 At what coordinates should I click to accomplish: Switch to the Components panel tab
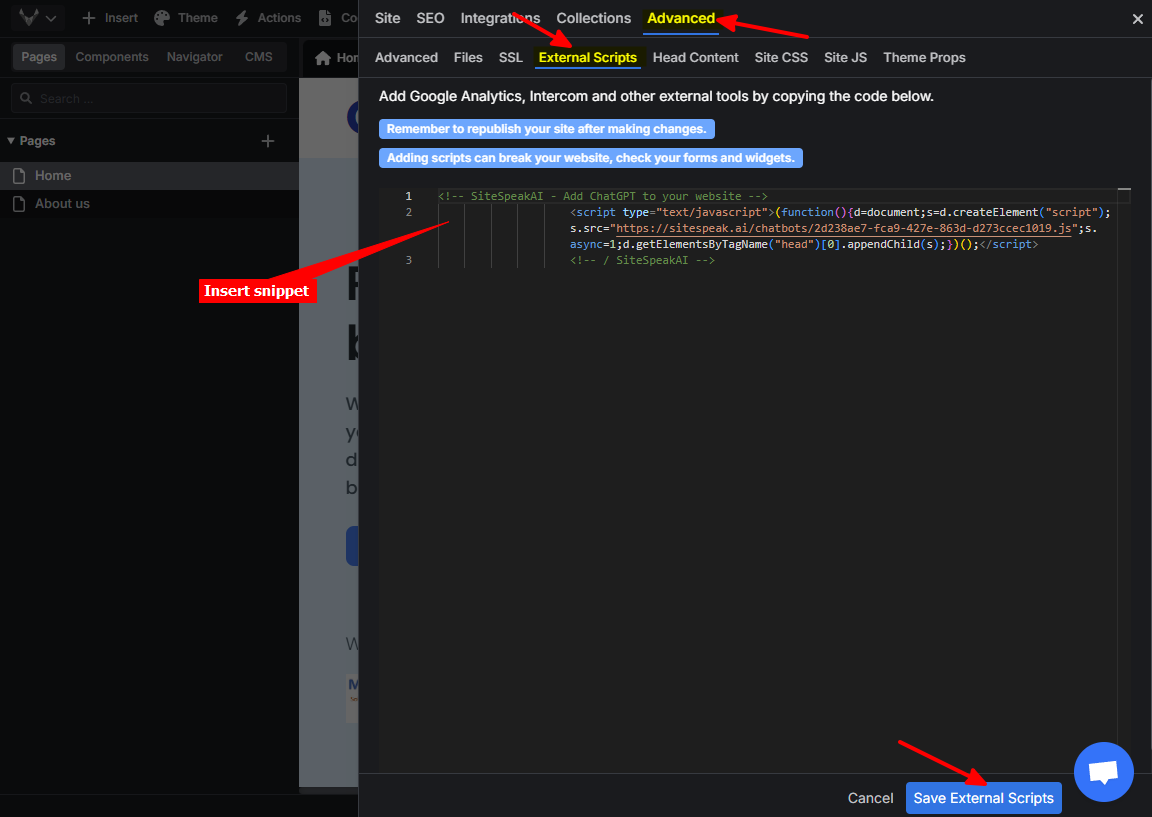coord(112,57)
